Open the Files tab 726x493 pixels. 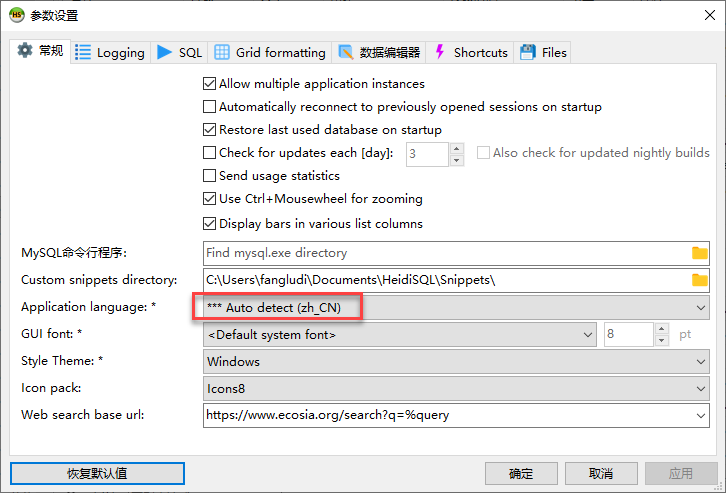543,52
